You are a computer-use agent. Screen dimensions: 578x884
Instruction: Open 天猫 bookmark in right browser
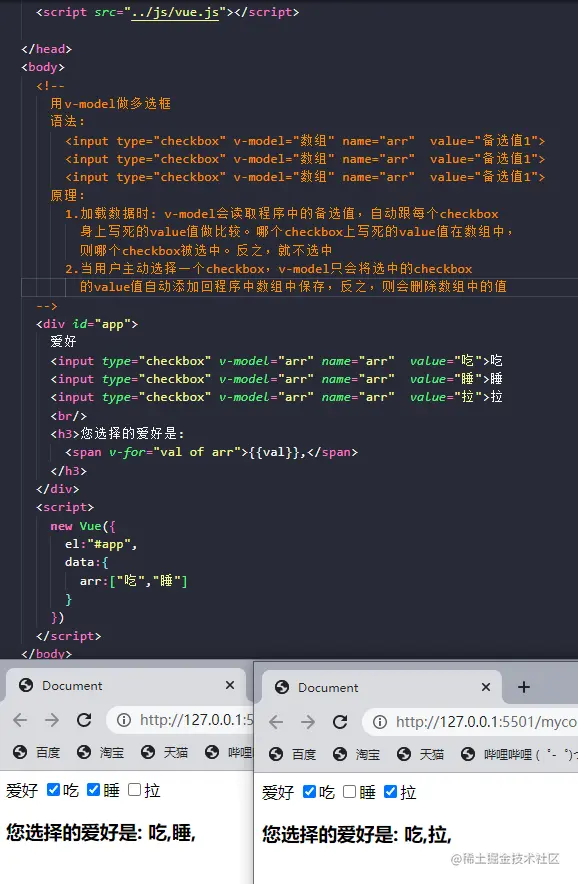click(420, 754)
